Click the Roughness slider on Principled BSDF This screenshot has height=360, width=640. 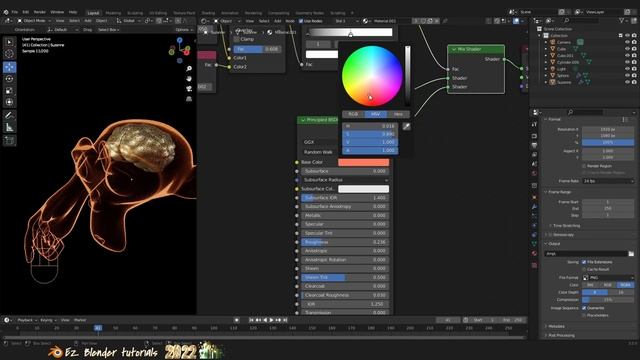coord(345,242)
